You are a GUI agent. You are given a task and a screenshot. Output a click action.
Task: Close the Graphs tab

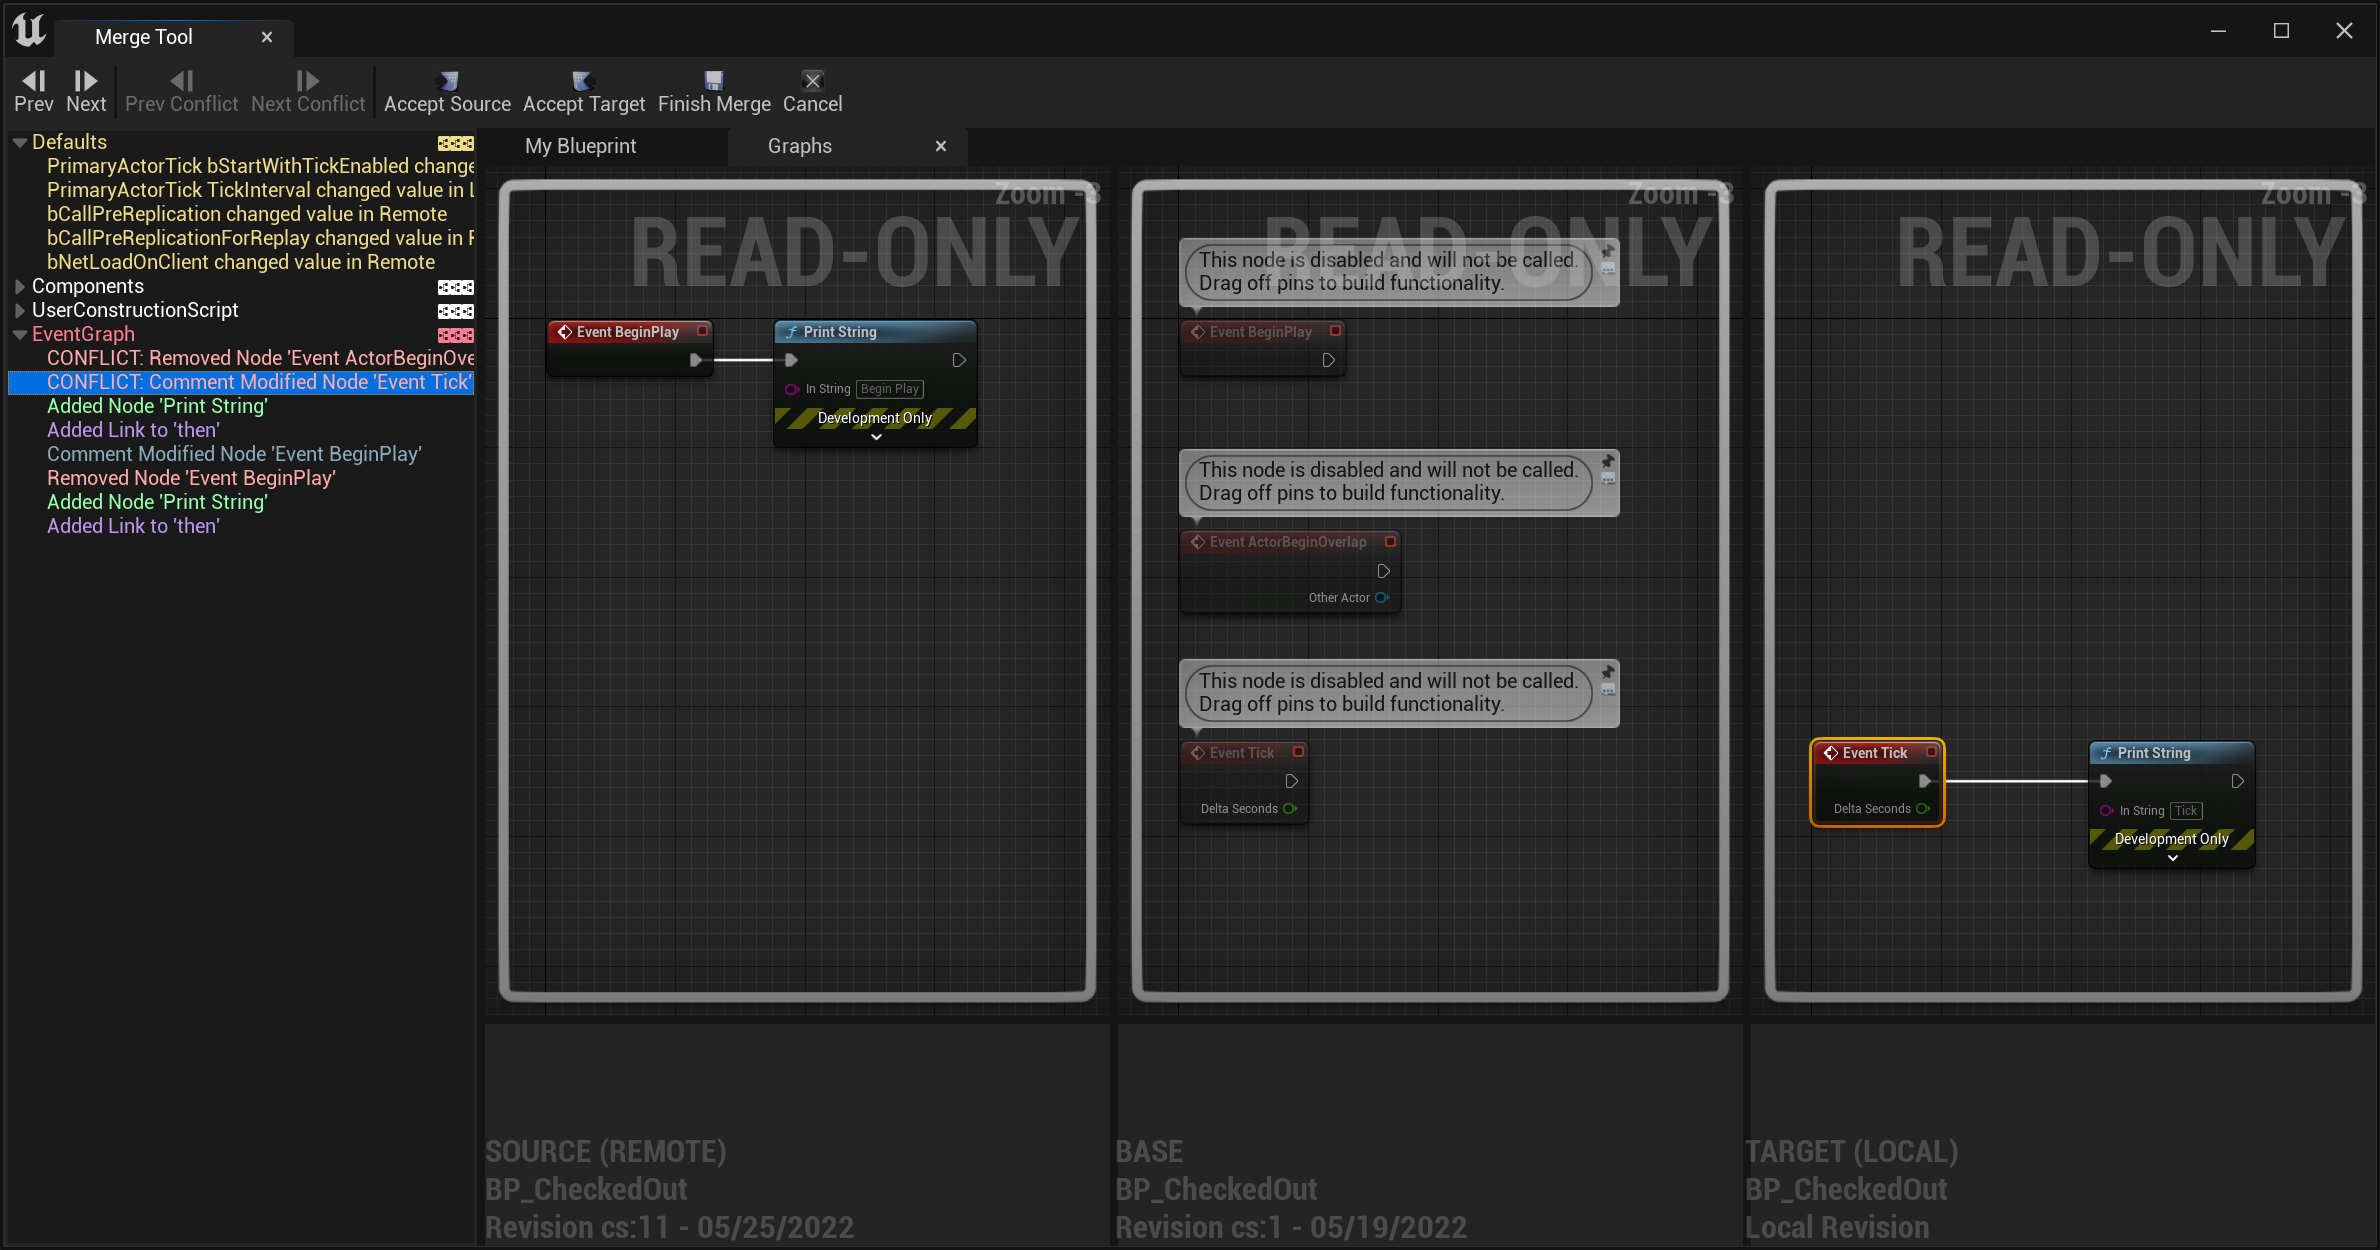coord(941,145)
